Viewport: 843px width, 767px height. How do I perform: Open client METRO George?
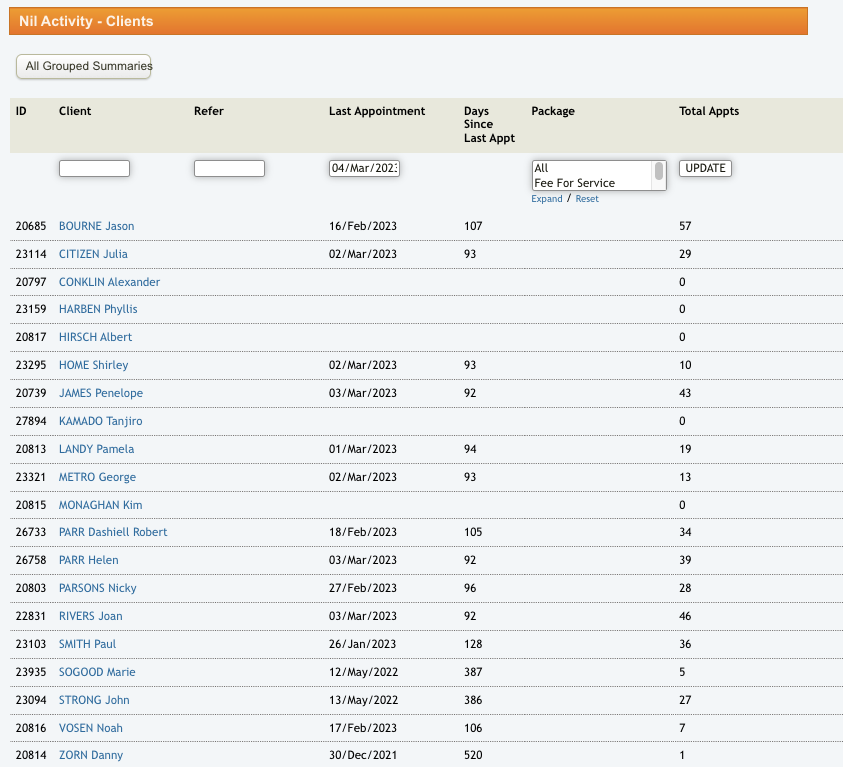(97, 478)
